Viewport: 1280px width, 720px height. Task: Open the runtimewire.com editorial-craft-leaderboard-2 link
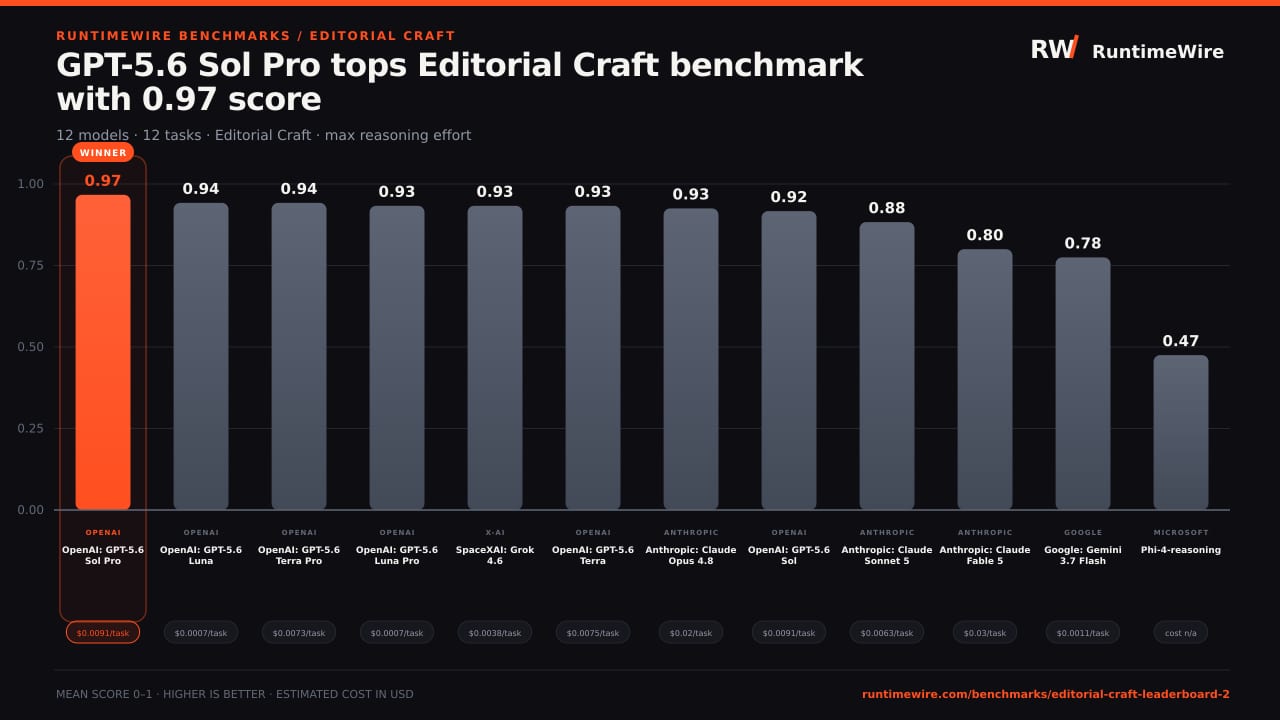pyautogui.click(x=1046, y=694)
